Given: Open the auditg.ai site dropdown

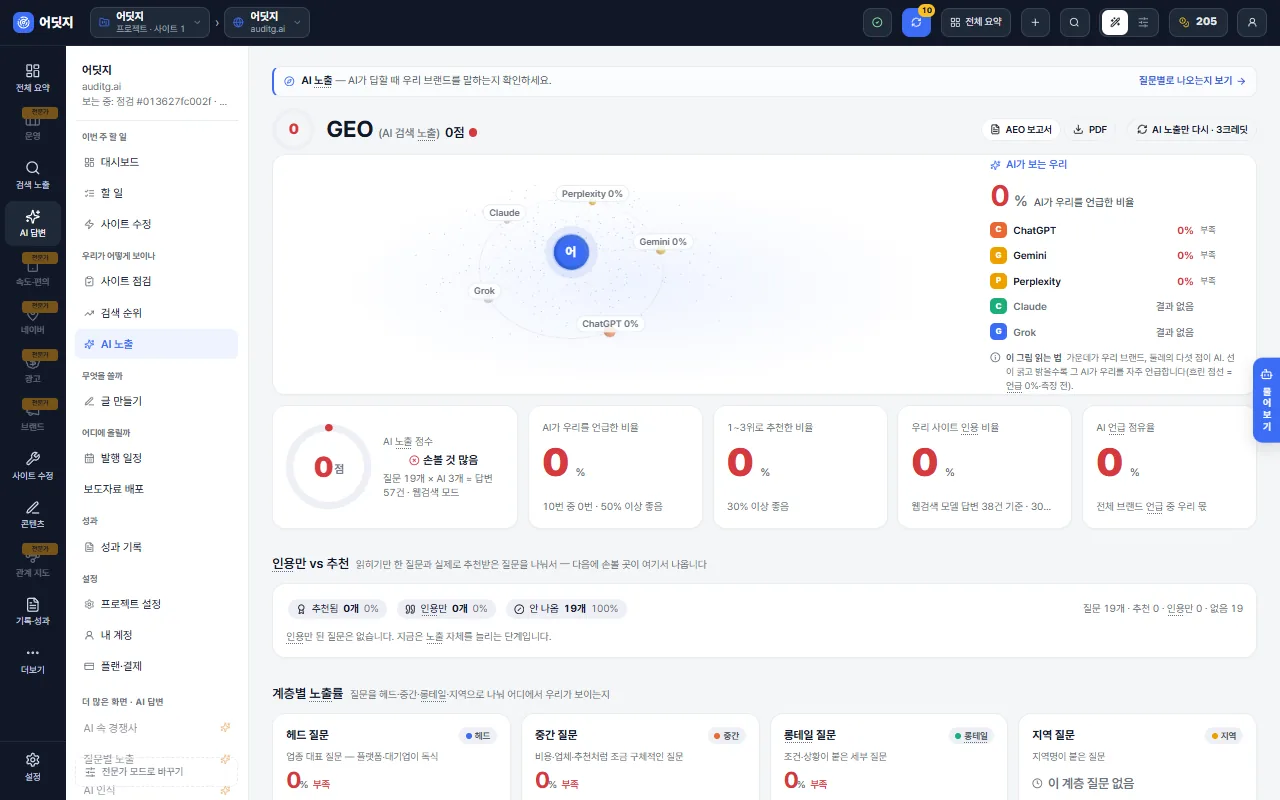Looking at the screenshot, I should (267, 22).
